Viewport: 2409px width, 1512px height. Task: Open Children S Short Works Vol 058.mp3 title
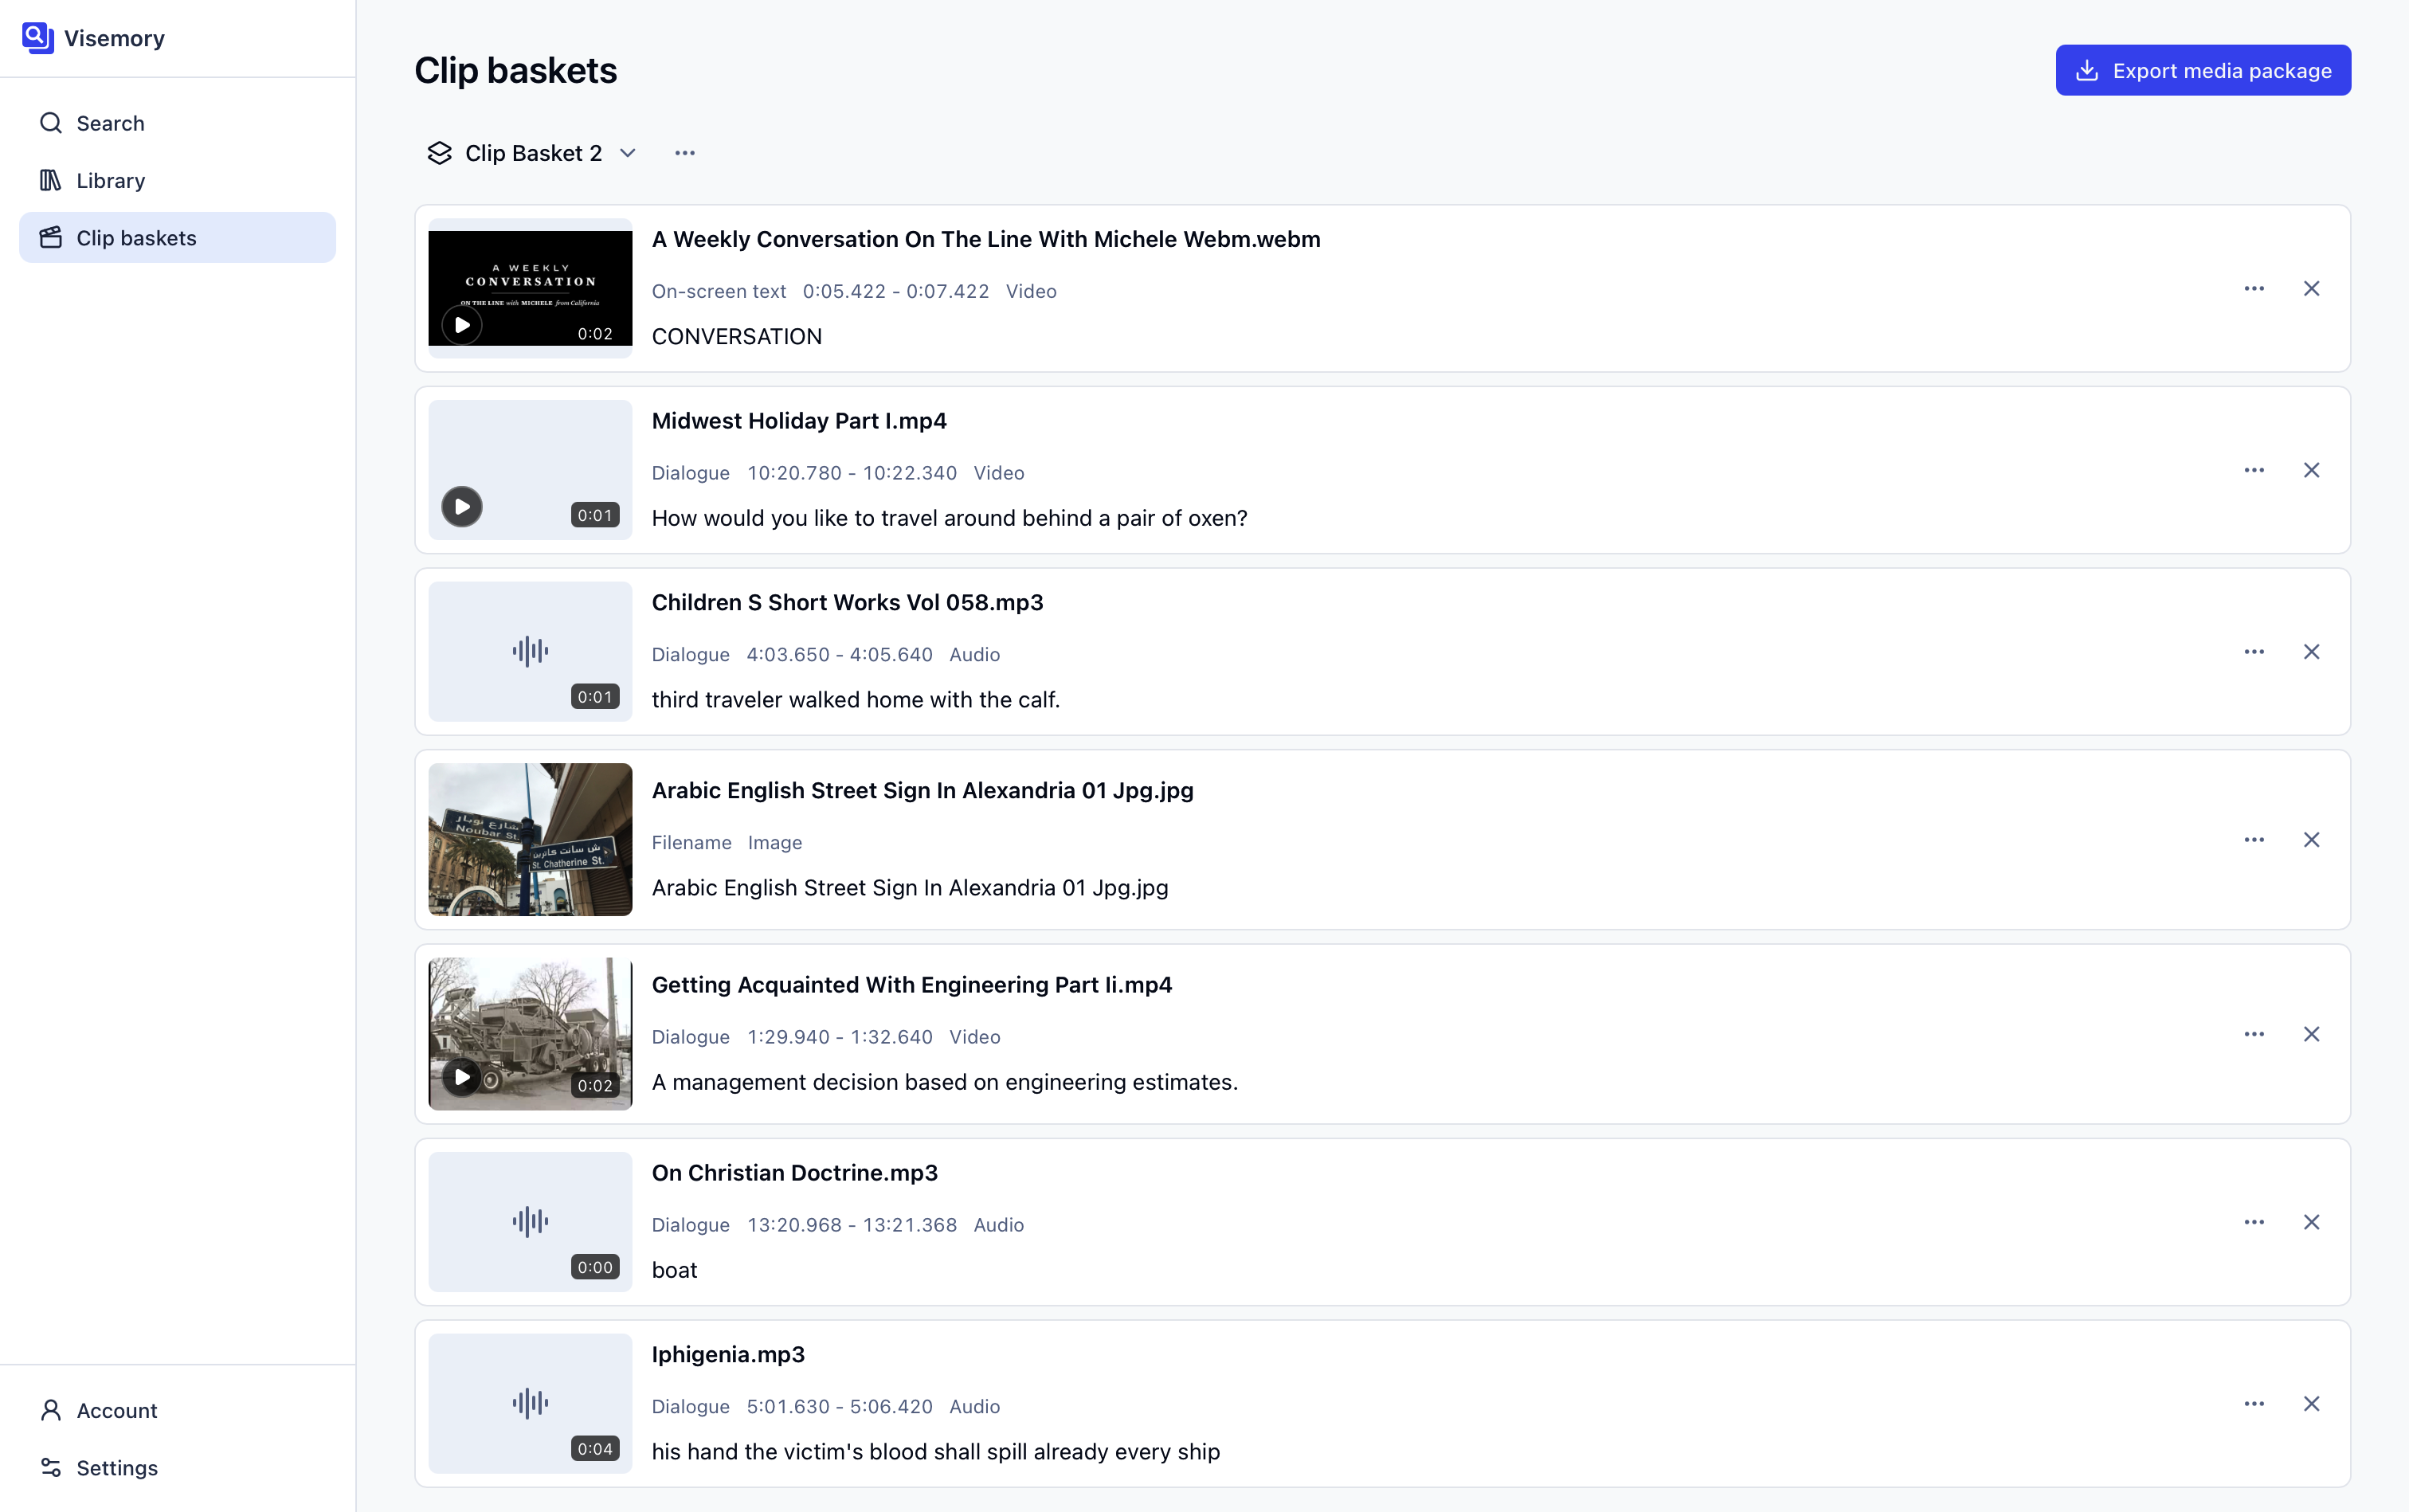[847, 603]
